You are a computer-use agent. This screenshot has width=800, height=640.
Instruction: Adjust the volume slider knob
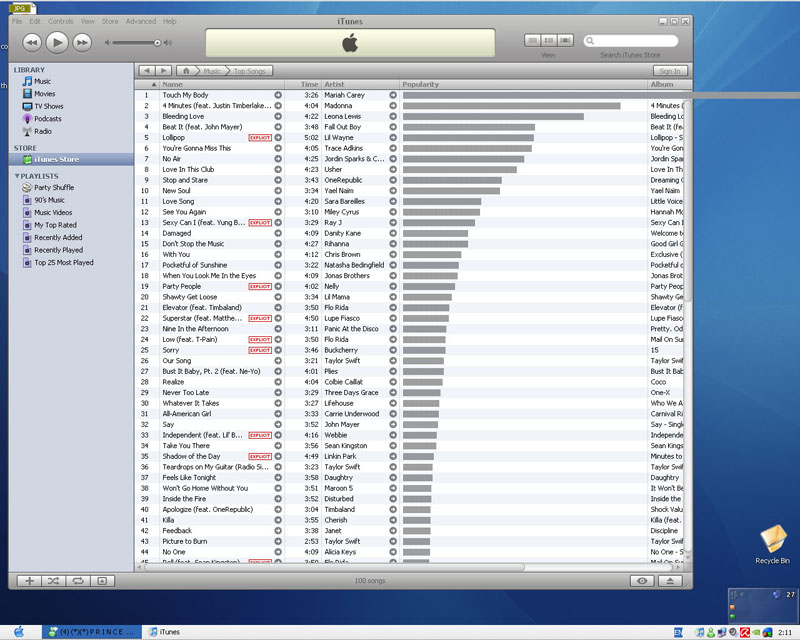pyautogui.click(x=158, y=43)
